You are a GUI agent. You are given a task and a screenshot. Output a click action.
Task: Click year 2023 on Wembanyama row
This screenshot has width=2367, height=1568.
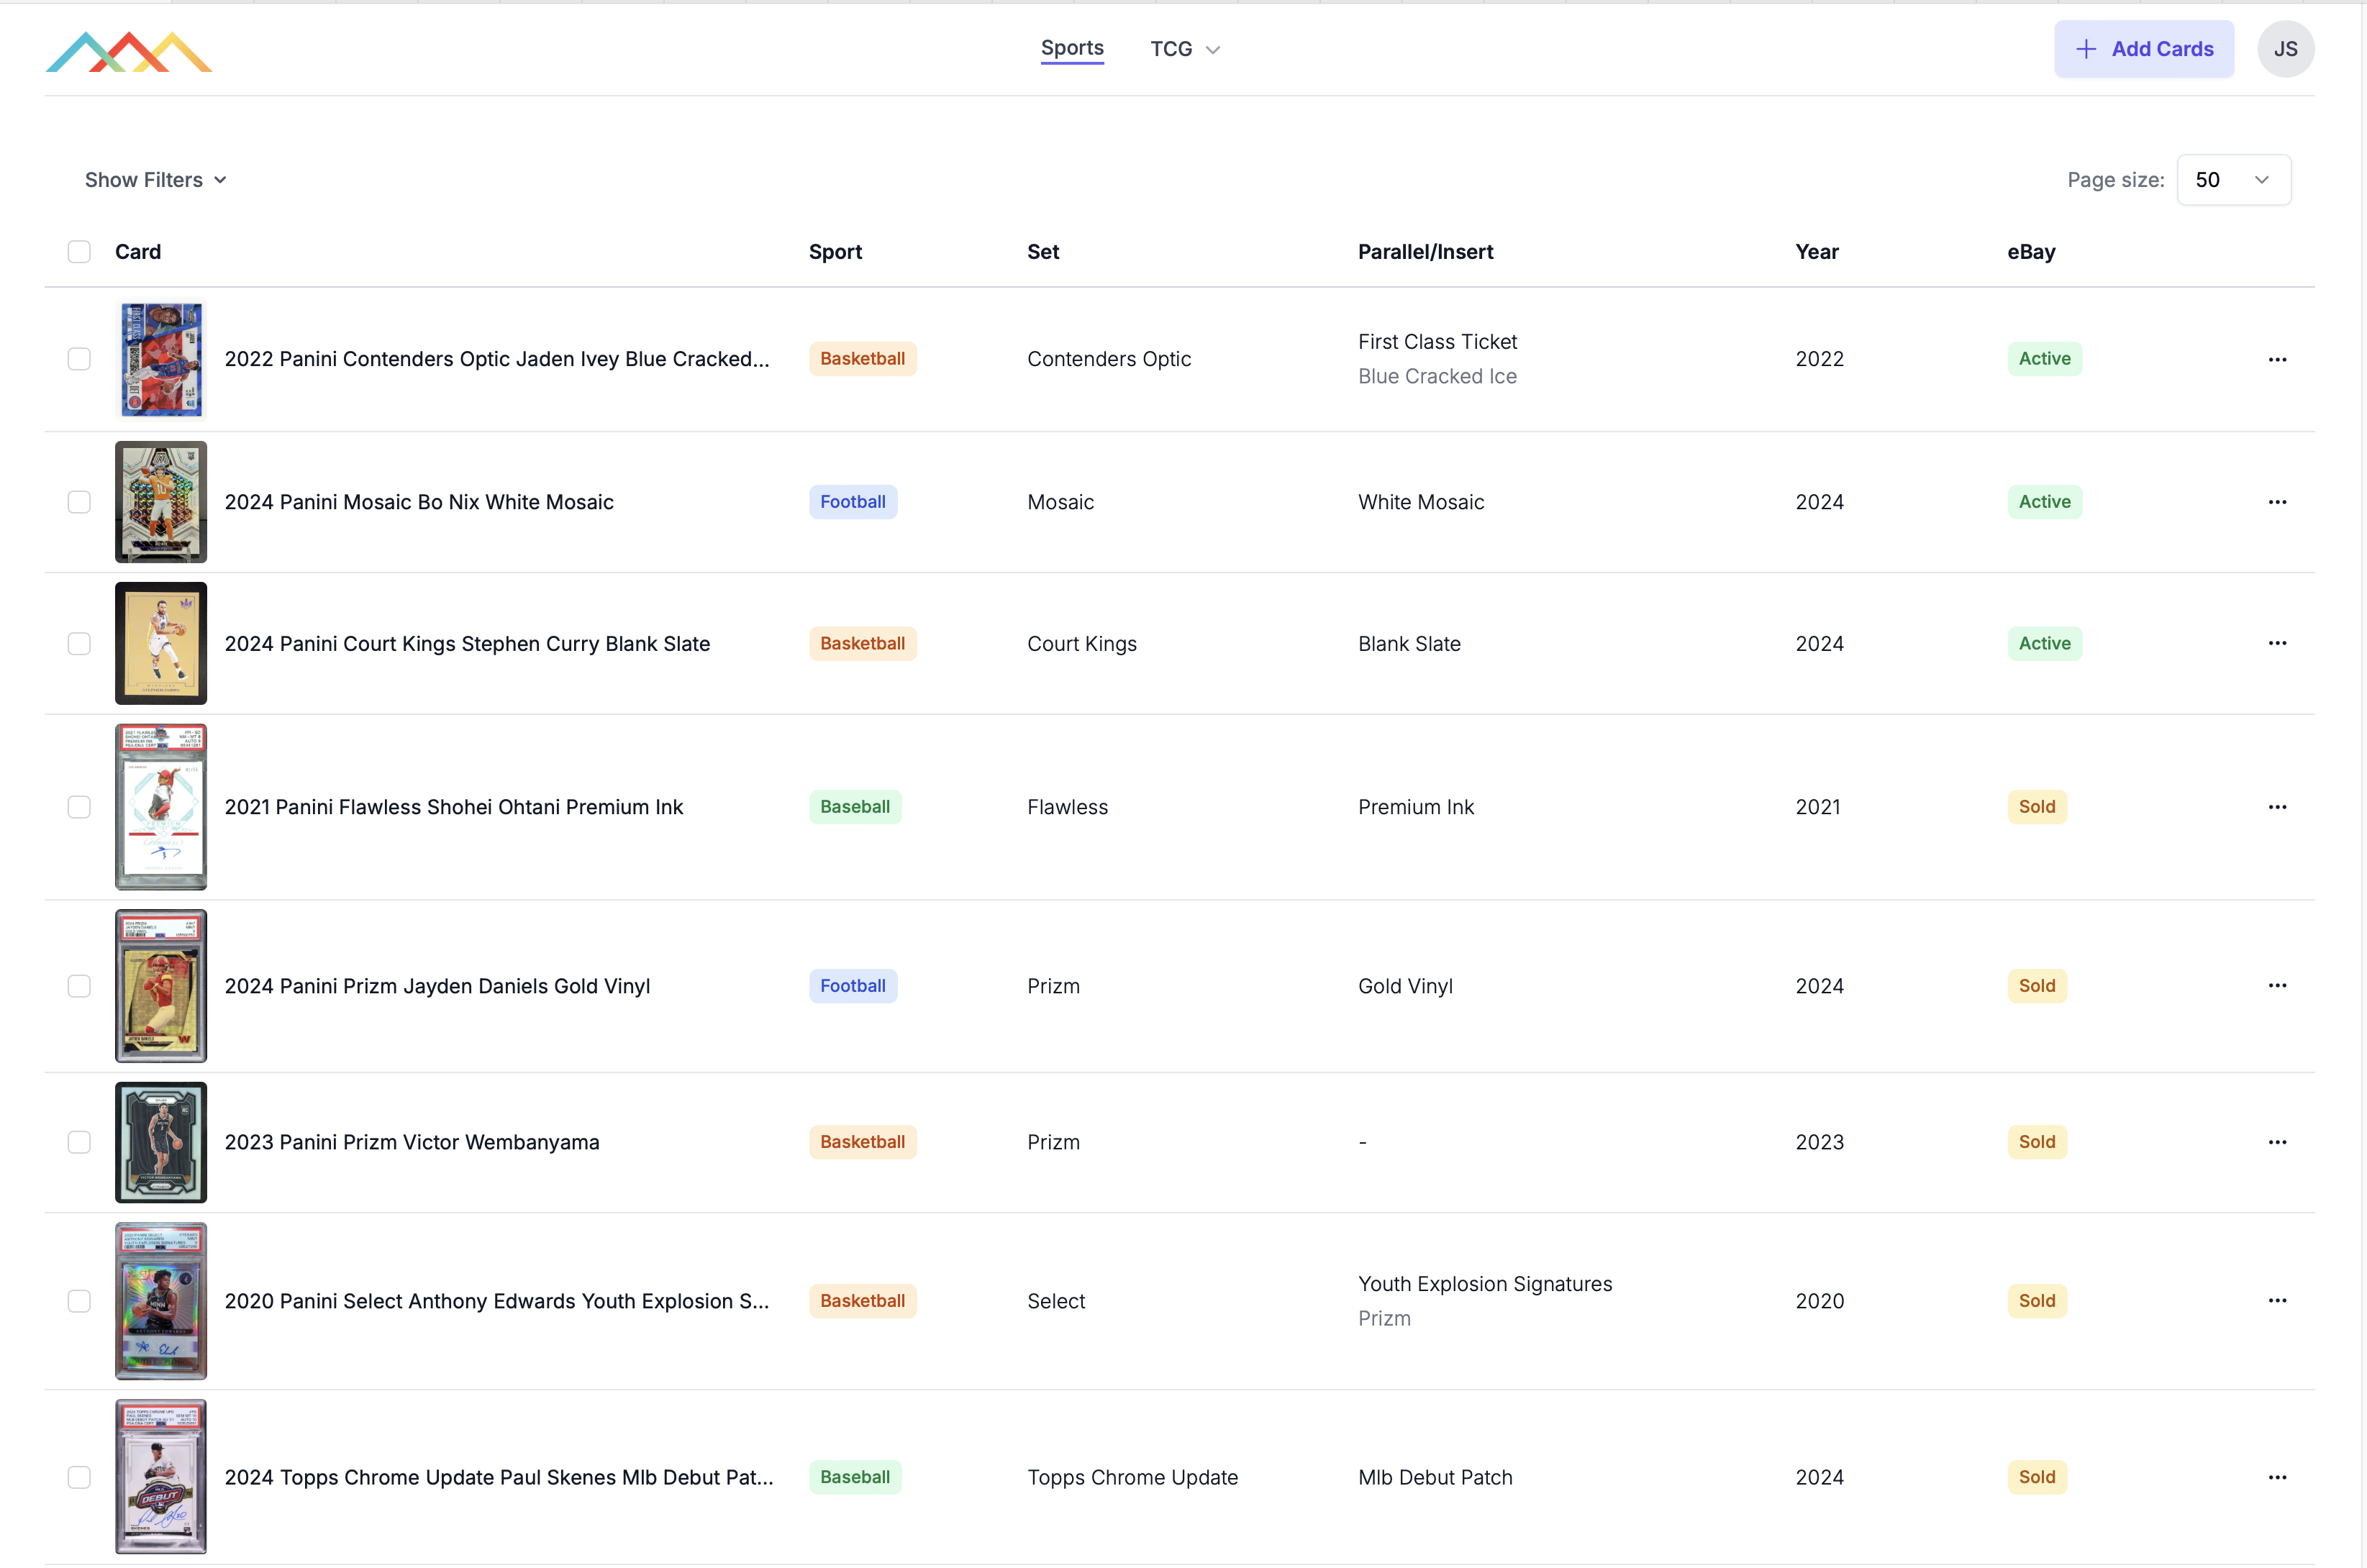pyautogui.click(x=1819, y=1142)
